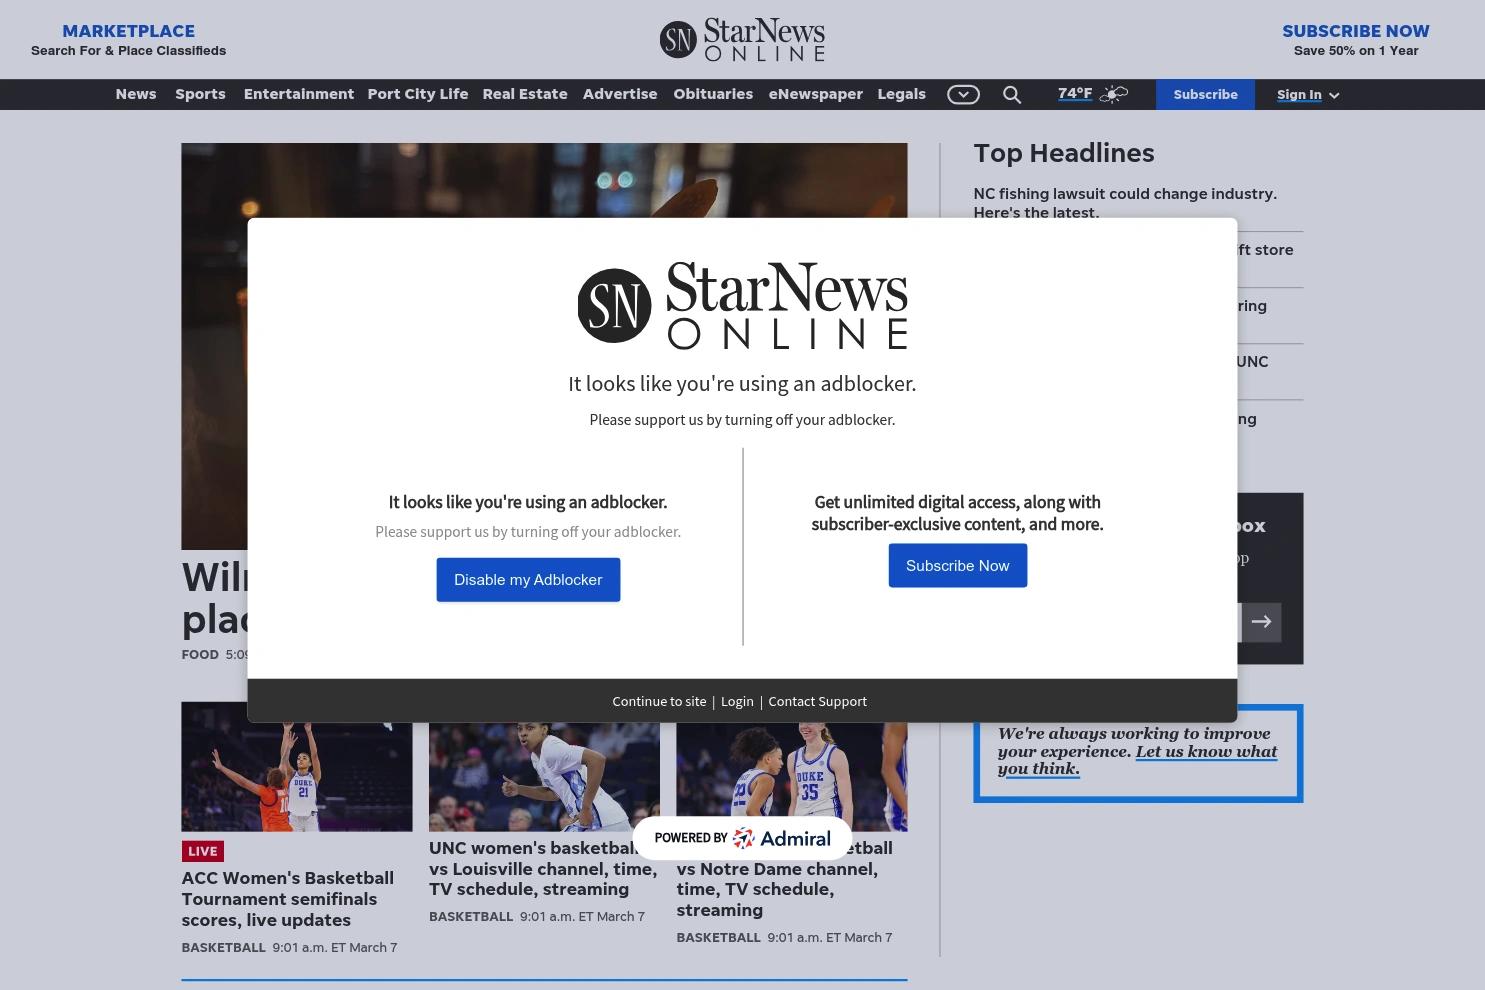
Task: Open ACC Women's Basketball Tournament live story
Action: tap(287, 899)
